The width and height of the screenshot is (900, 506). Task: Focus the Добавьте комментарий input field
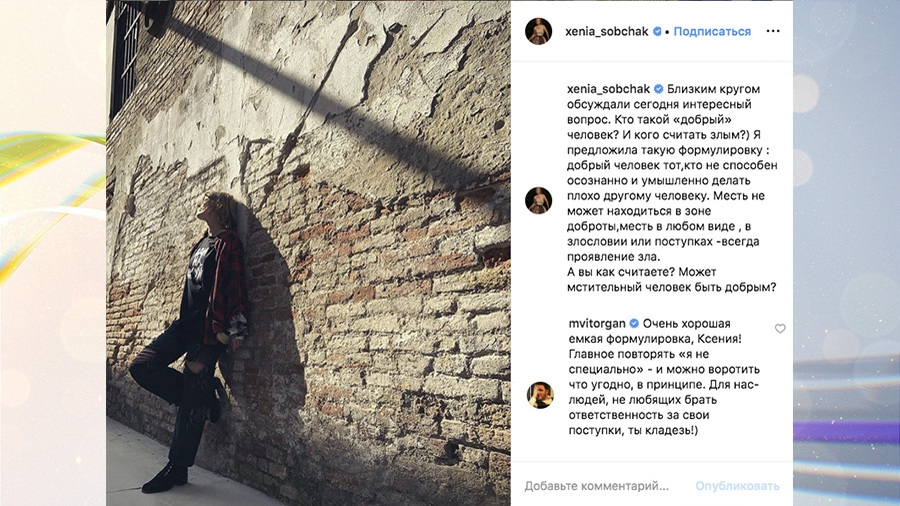tap(597, 486)
